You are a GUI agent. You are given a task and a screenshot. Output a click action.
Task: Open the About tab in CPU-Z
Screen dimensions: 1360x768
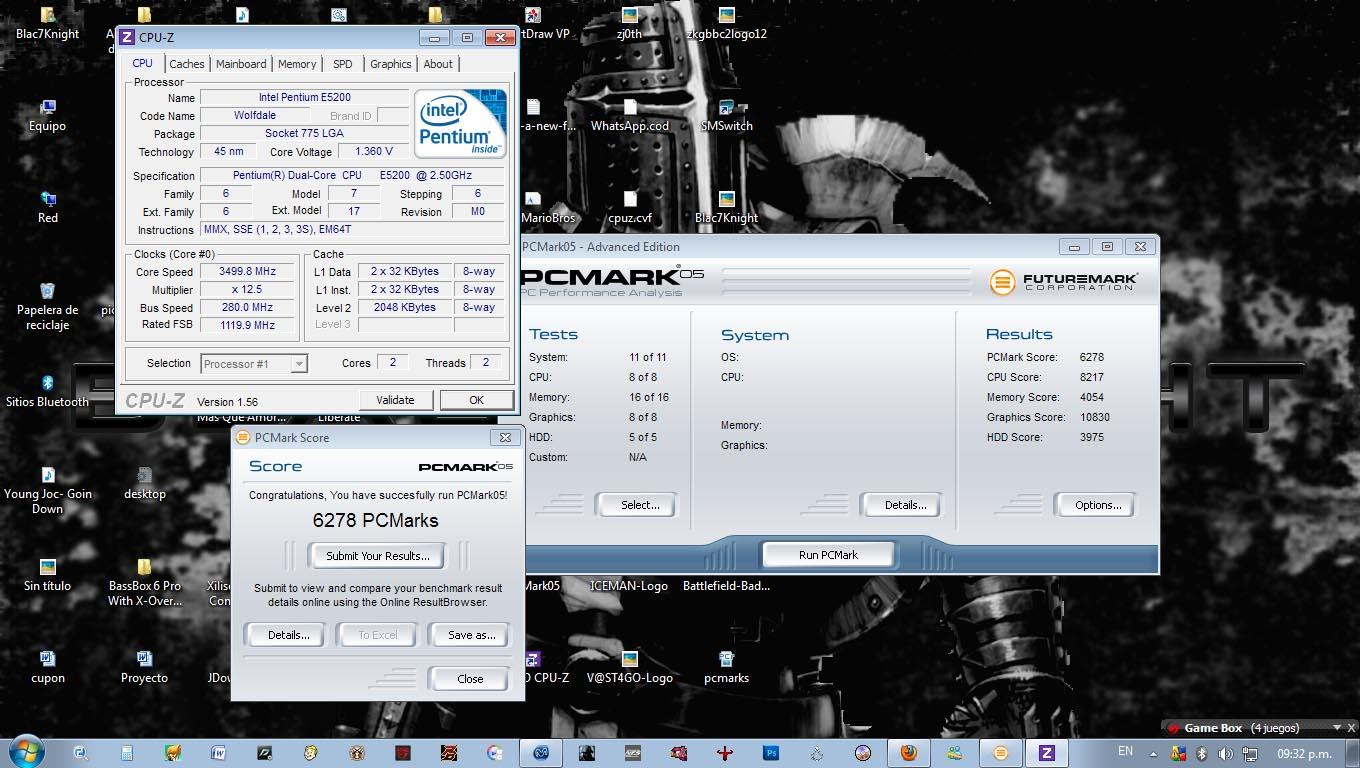tap(438, 64)
